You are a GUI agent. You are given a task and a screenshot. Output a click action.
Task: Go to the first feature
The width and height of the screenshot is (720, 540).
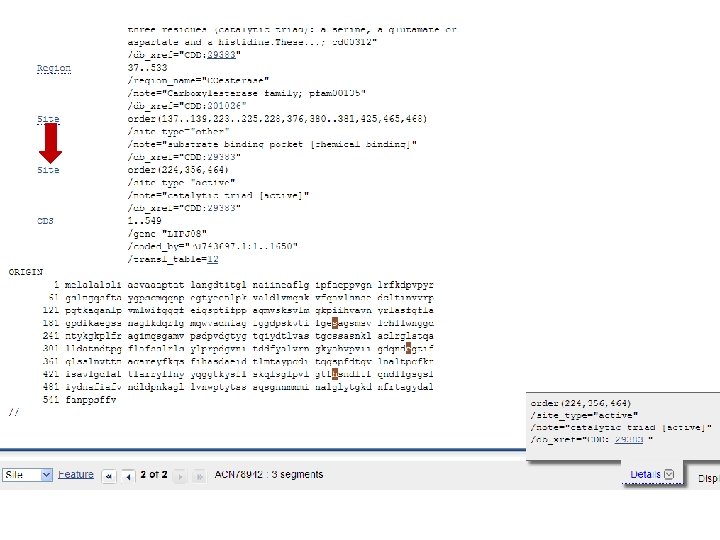(x=109, y=476)
